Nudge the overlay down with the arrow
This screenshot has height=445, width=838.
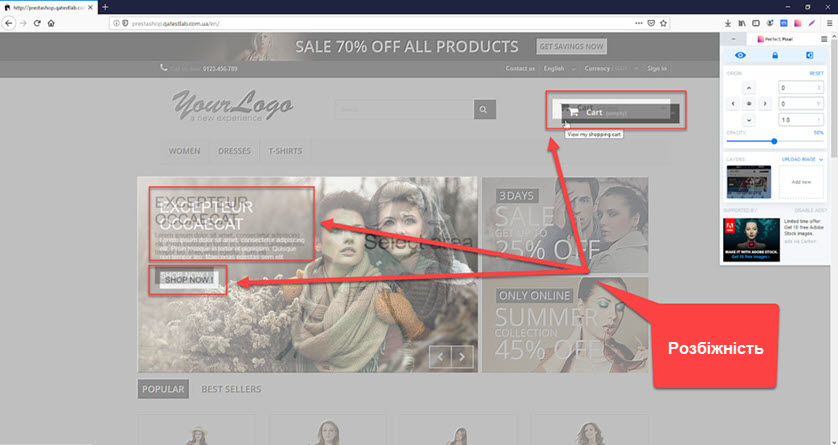749,120
